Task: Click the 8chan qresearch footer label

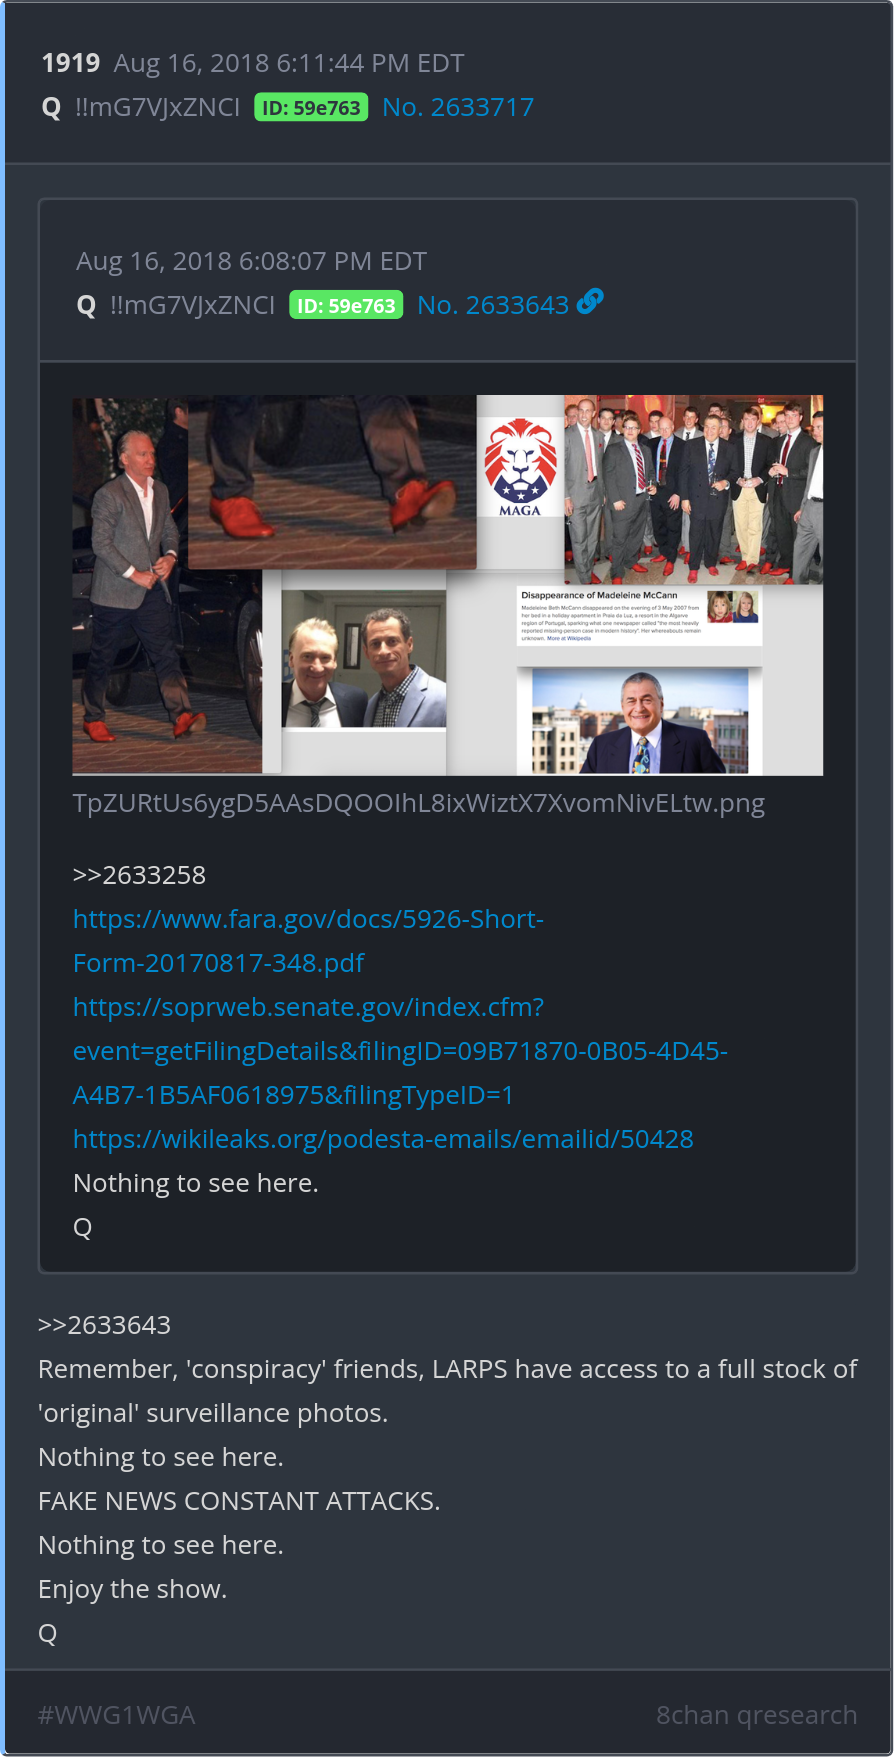Action: click(x=756, y=1715)
